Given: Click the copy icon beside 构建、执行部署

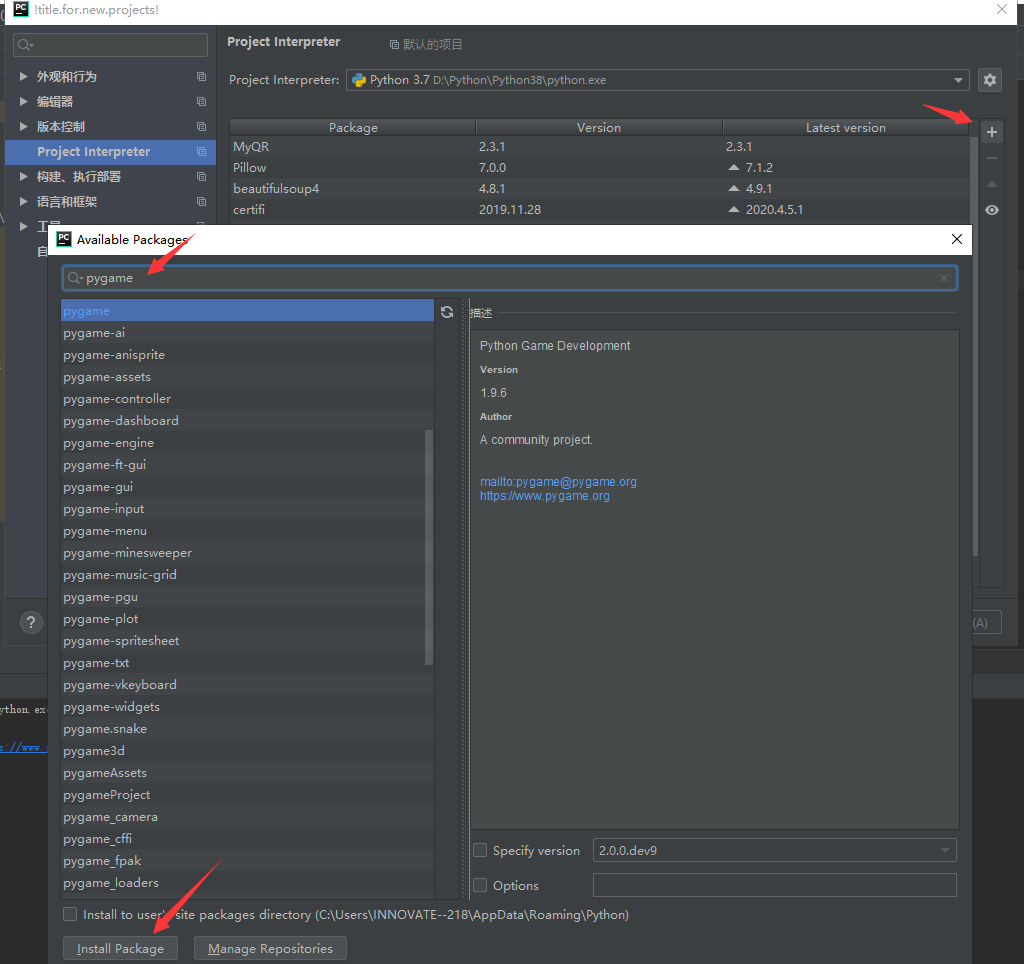Looking at the screenshot, I should 201,176.
